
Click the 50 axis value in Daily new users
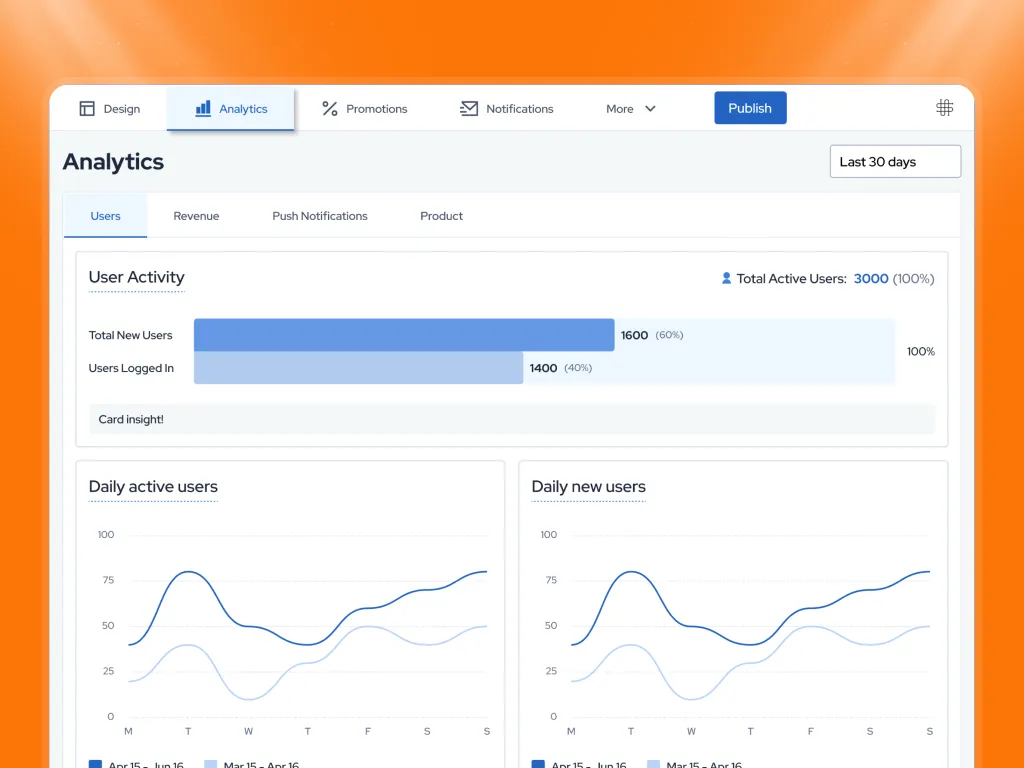[551, 626]
